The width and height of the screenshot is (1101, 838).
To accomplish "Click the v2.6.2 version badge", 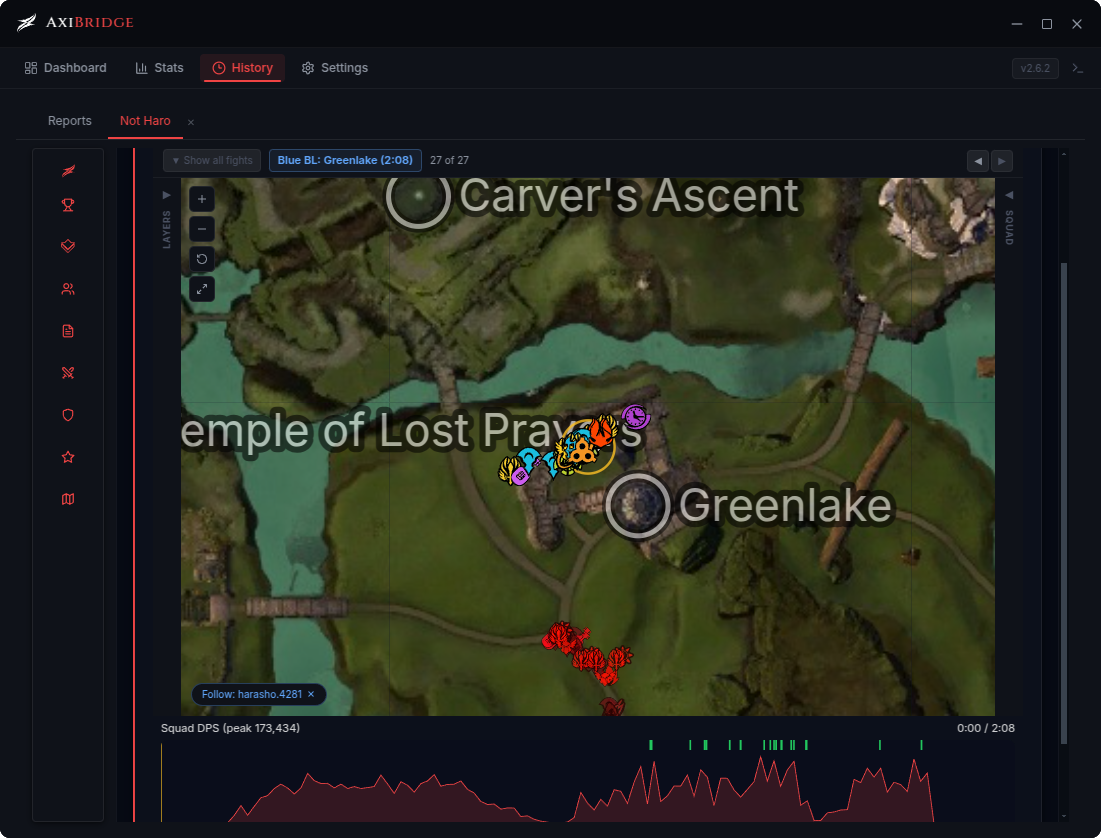I will pyautogui.click(x=1035, y=68).
